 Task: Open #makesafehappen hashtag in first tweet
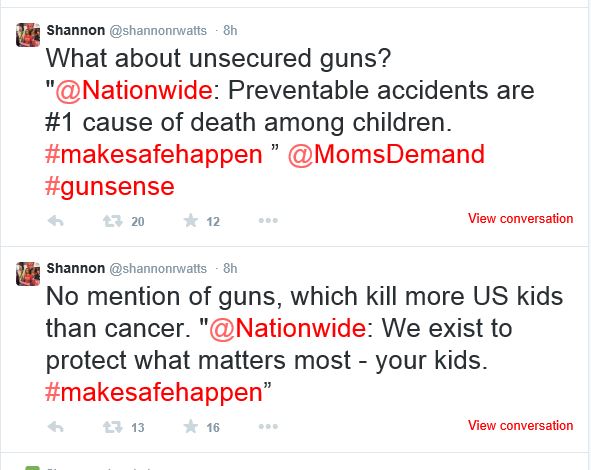point(153,155)
